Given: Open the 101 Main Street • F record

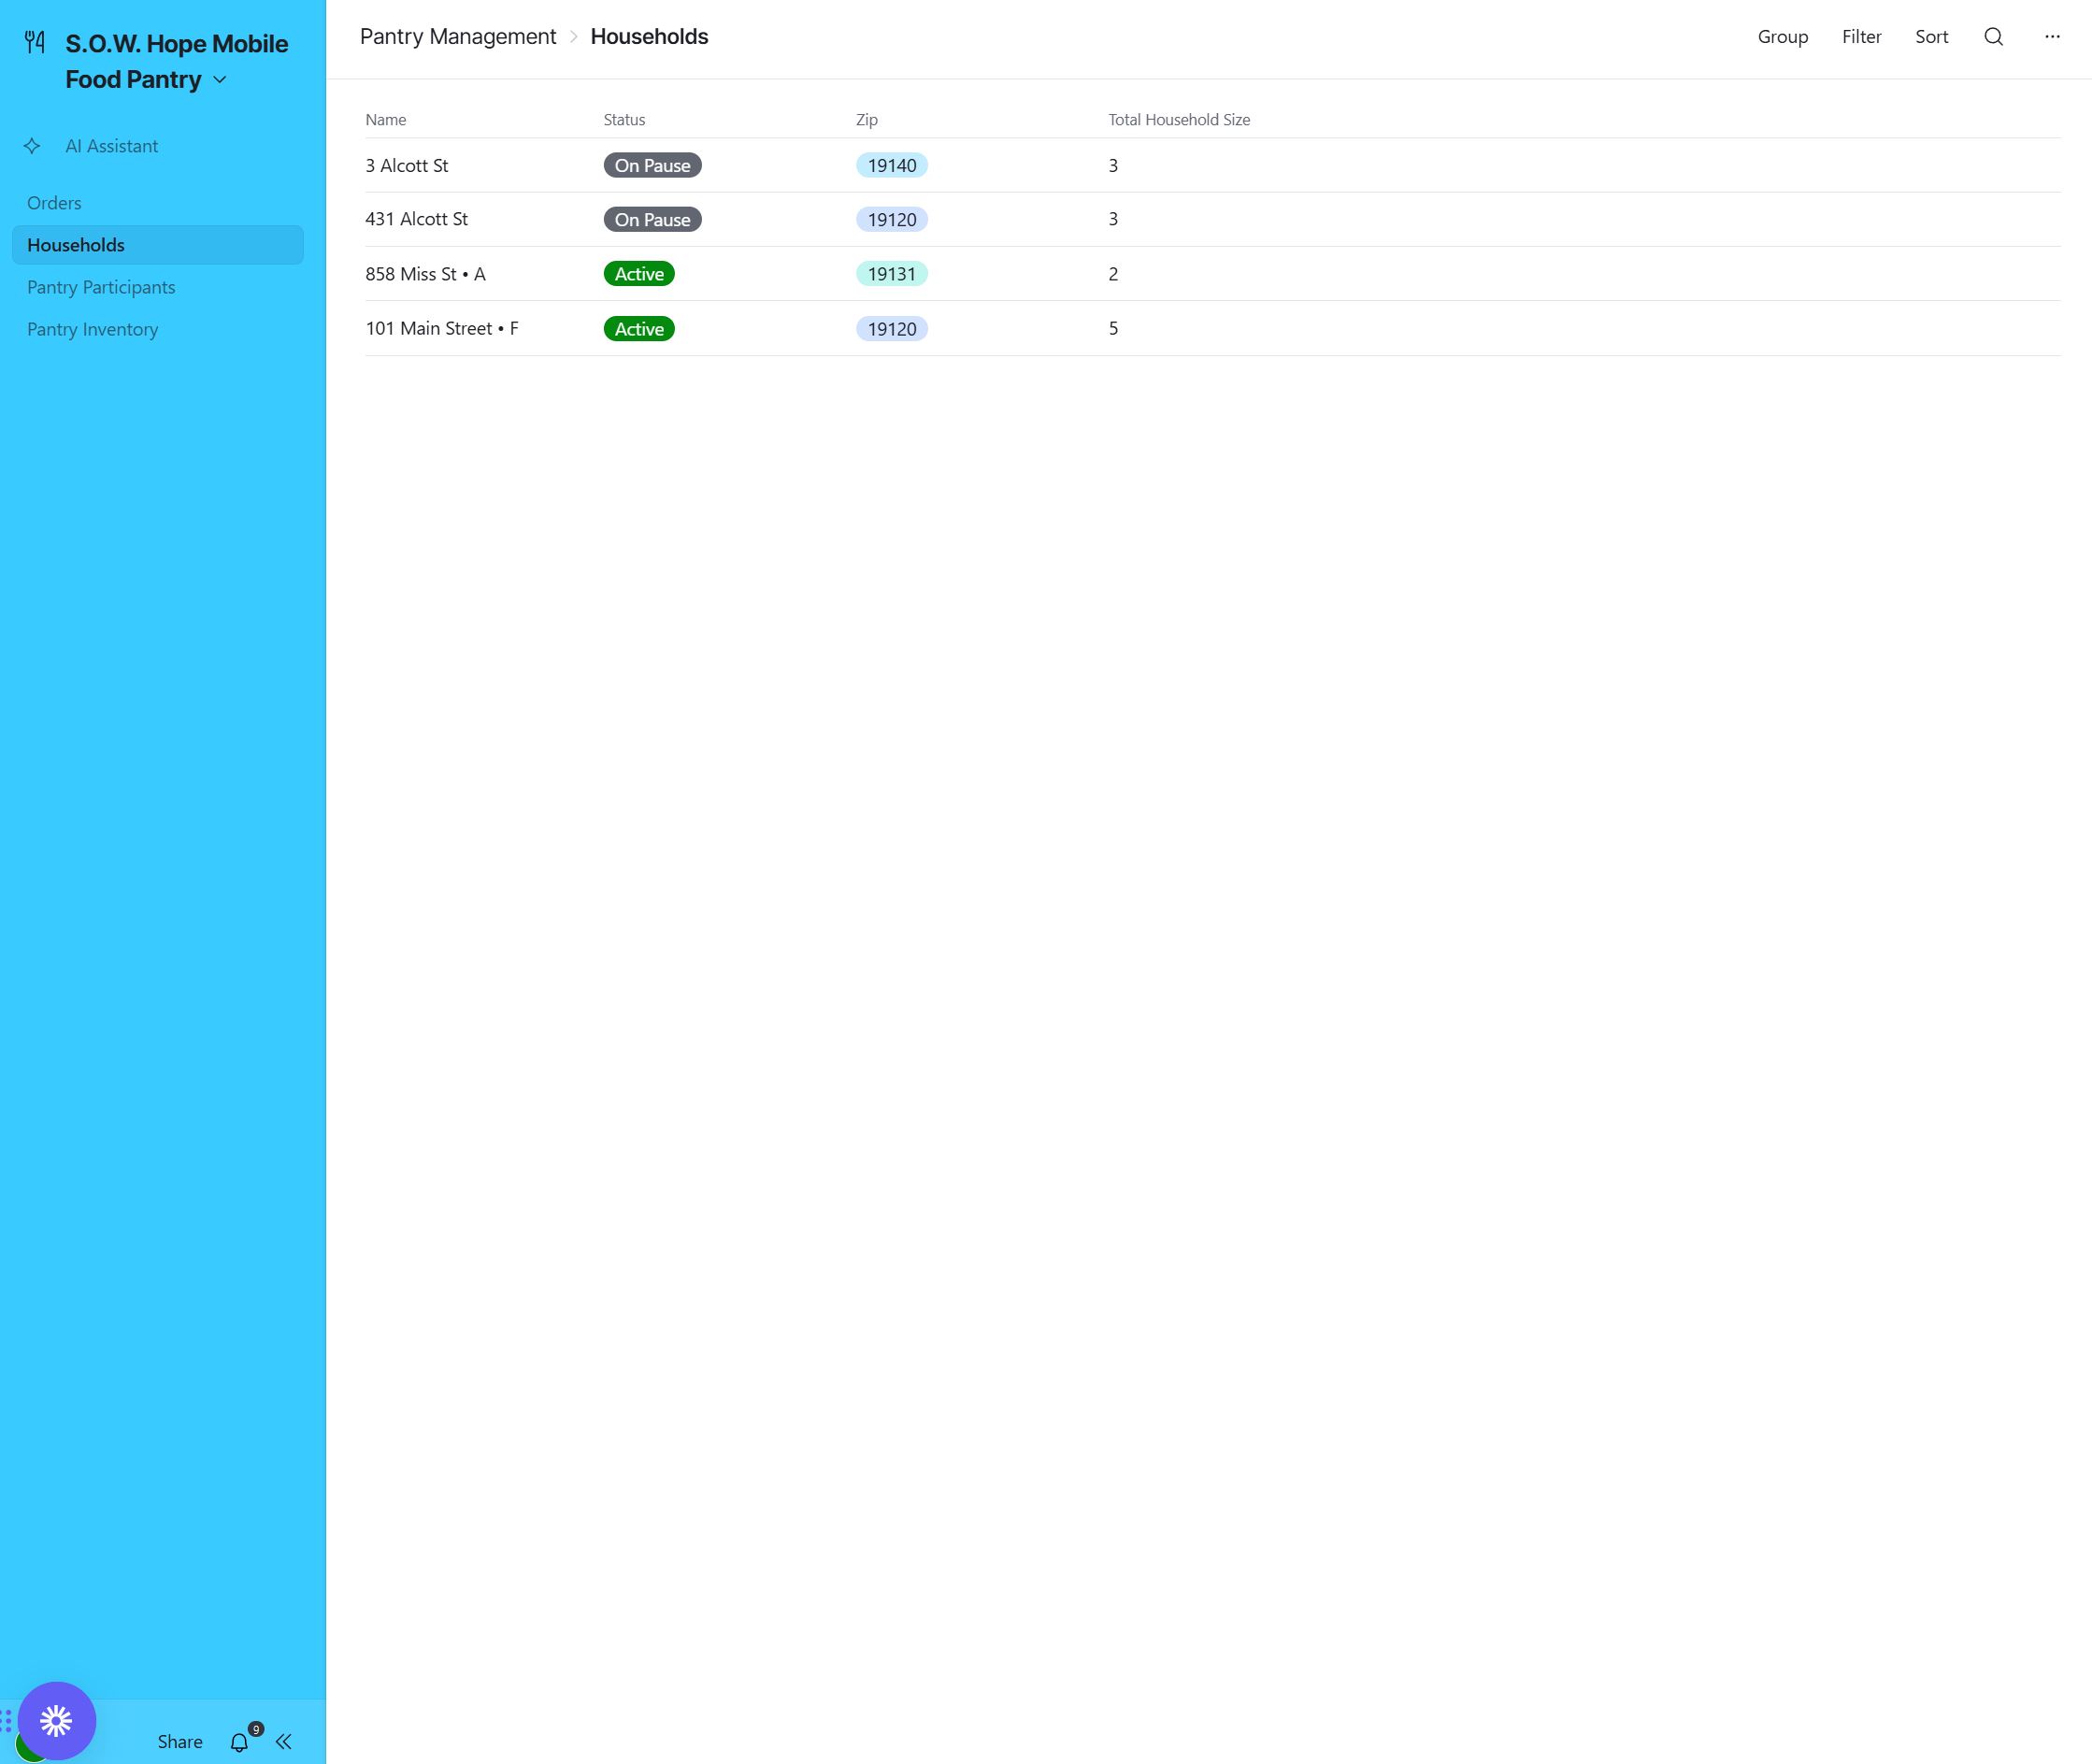Looking at the screenshot, I should (x=441, y=328).
